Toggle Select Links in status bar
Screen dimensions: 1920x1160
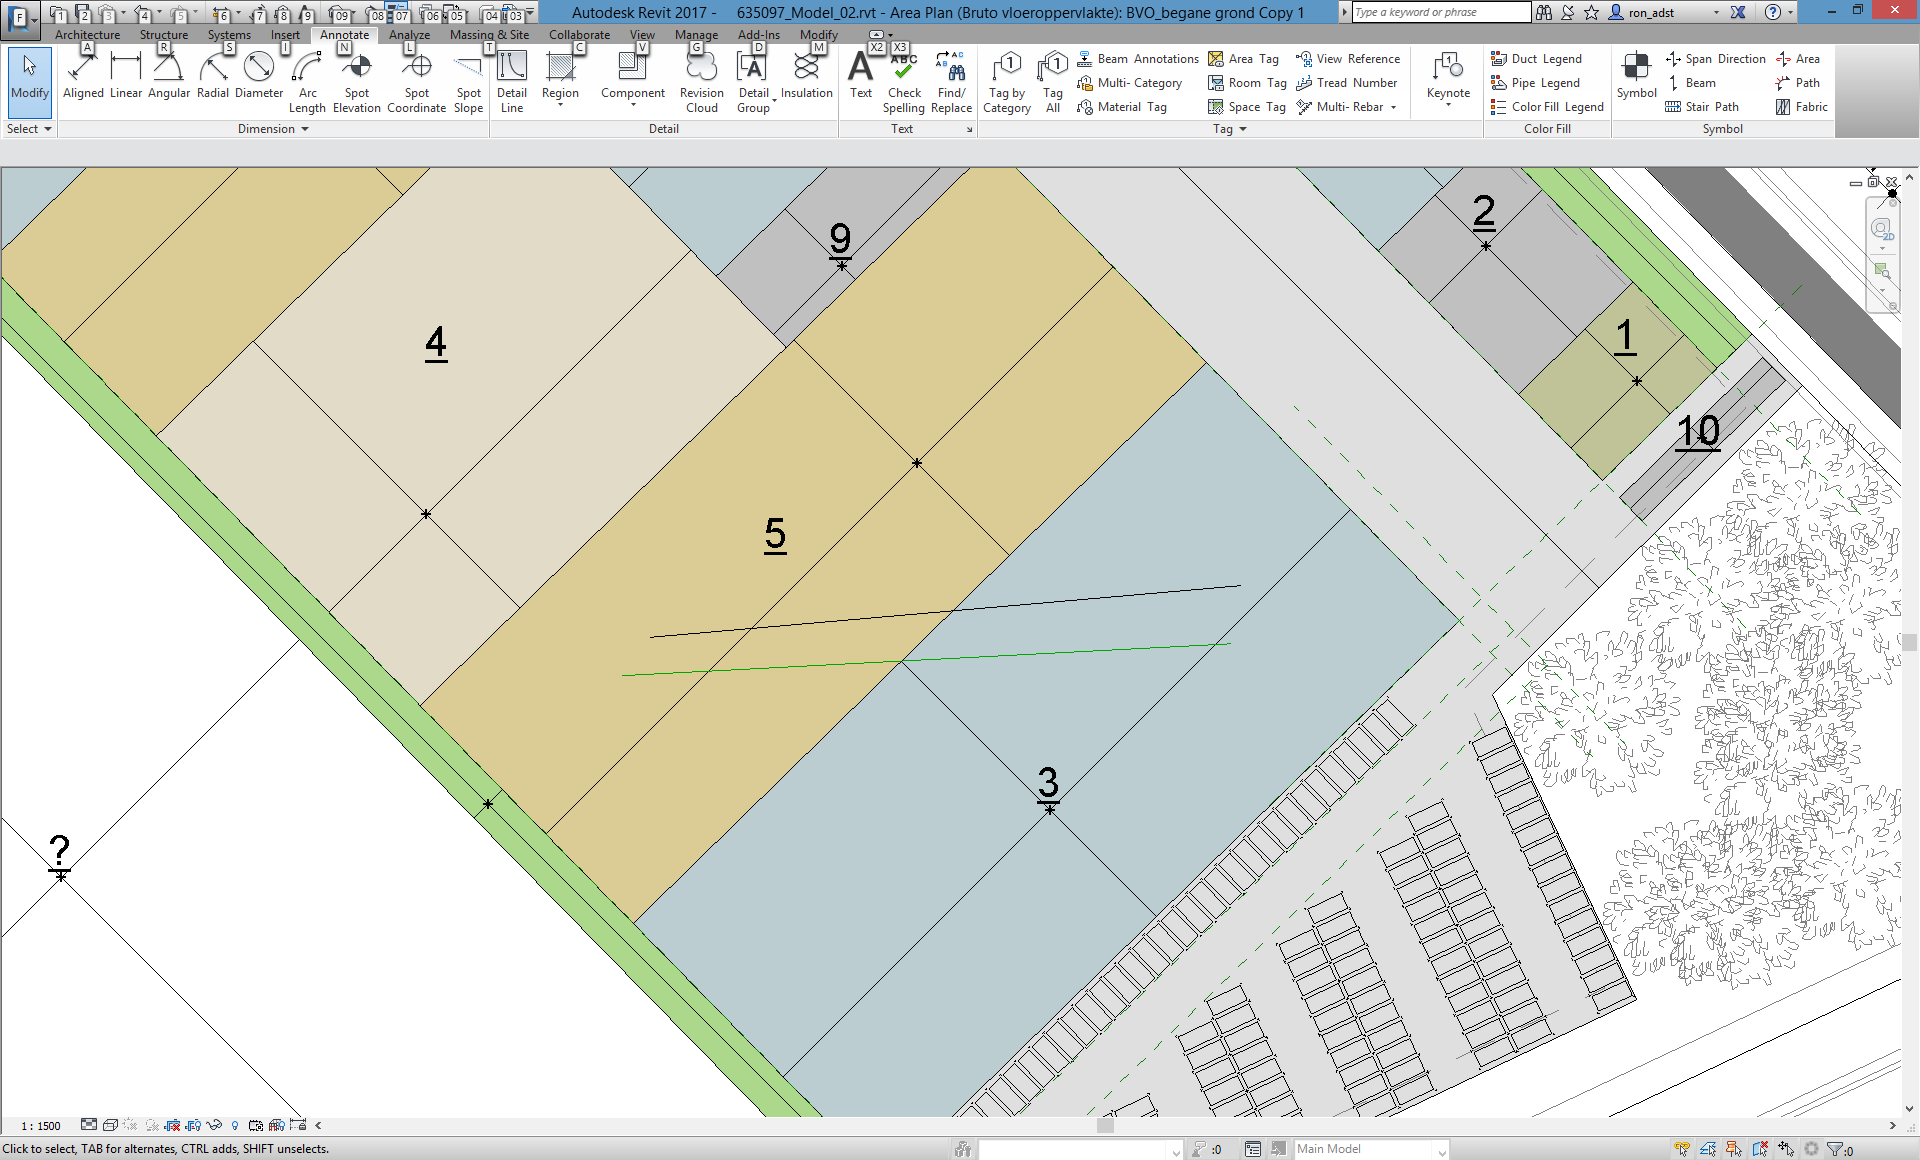[1682, 1149]
